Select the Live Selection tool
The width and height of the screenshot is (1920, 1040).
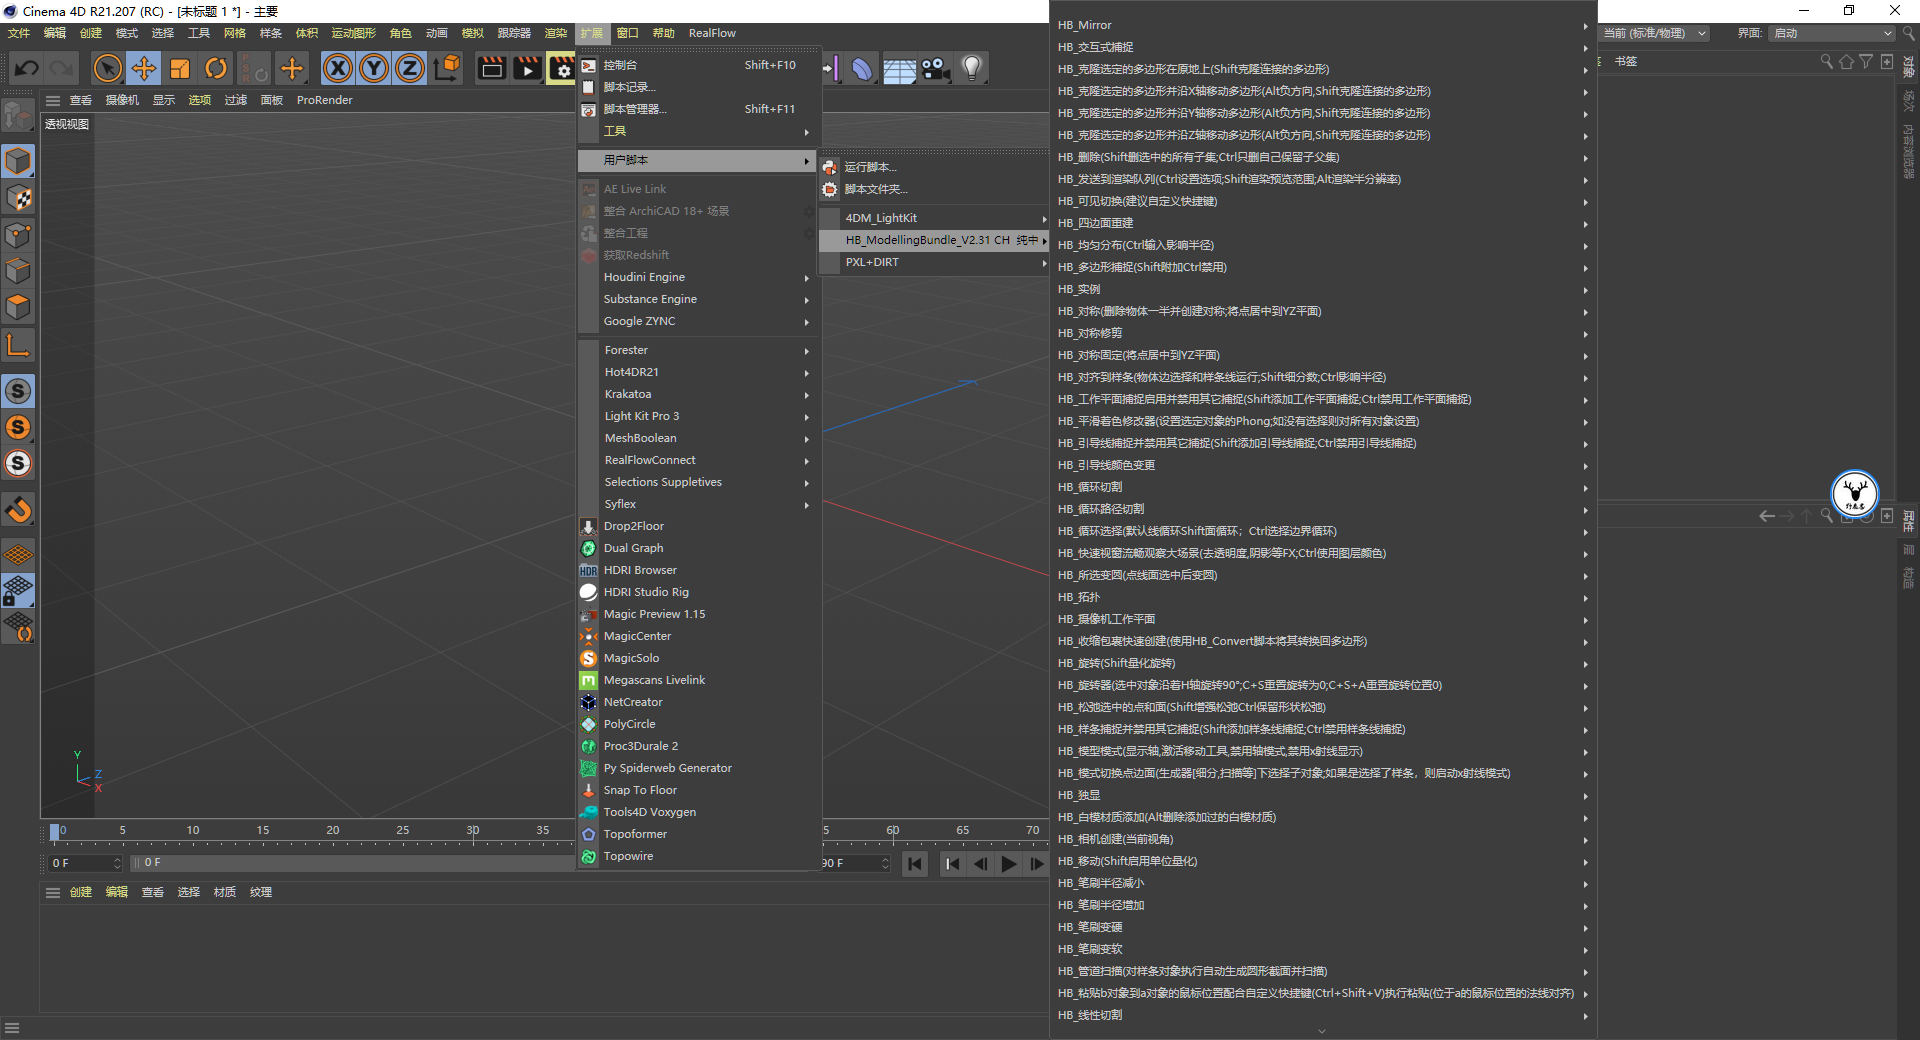[107, 68]
